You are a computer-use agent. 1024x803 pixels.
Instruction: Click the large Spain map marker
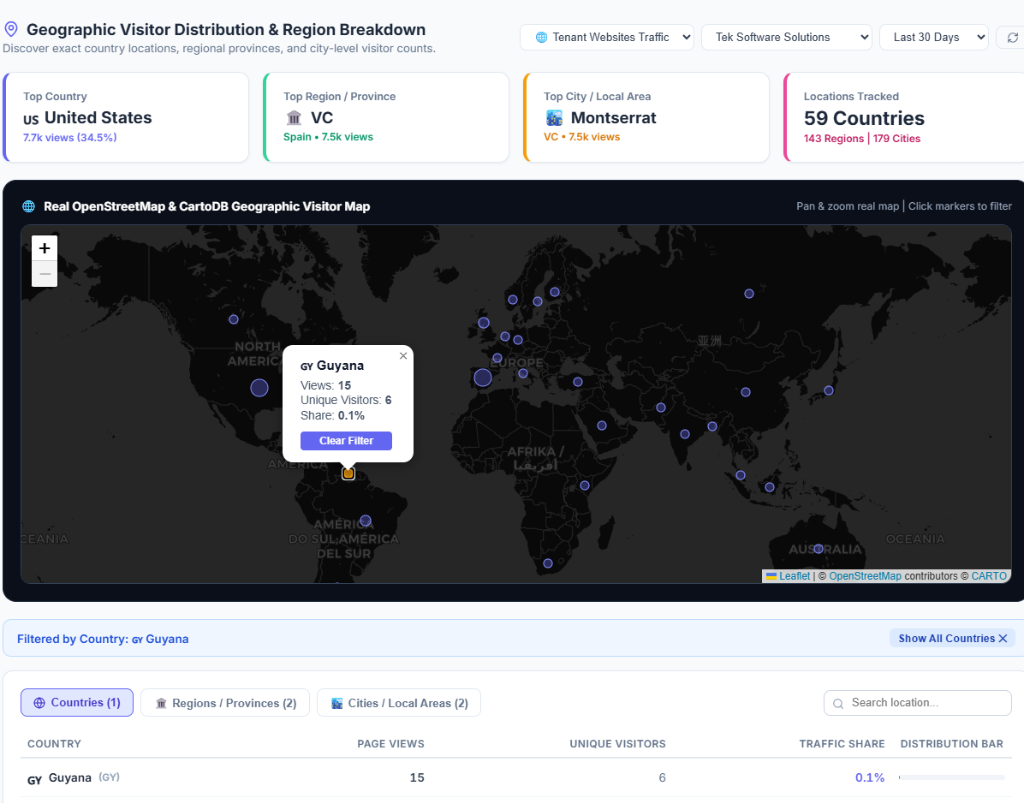coord(483,377)
